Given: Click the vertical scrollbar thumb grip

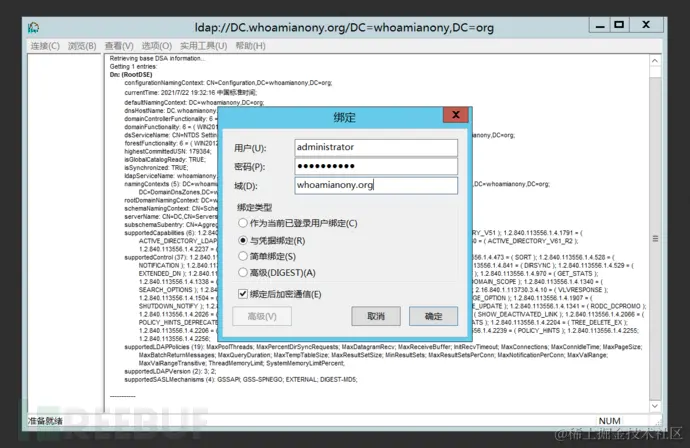Looking at the screenshot, I should click(x=655, y=239).
